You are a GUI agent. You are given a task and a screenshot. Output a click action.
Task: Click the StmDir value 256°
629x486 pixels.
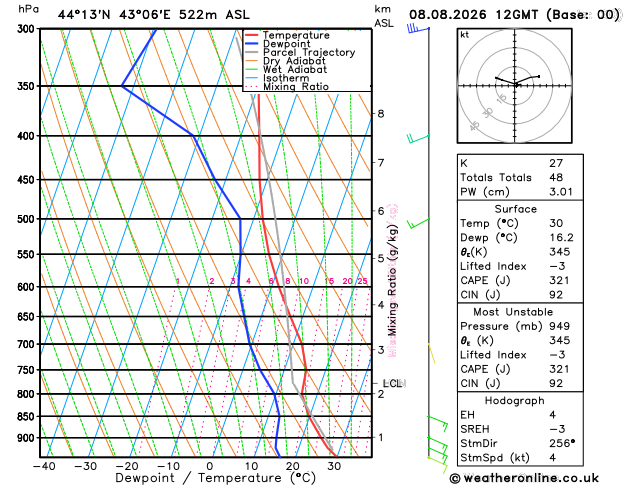point(562,443)
